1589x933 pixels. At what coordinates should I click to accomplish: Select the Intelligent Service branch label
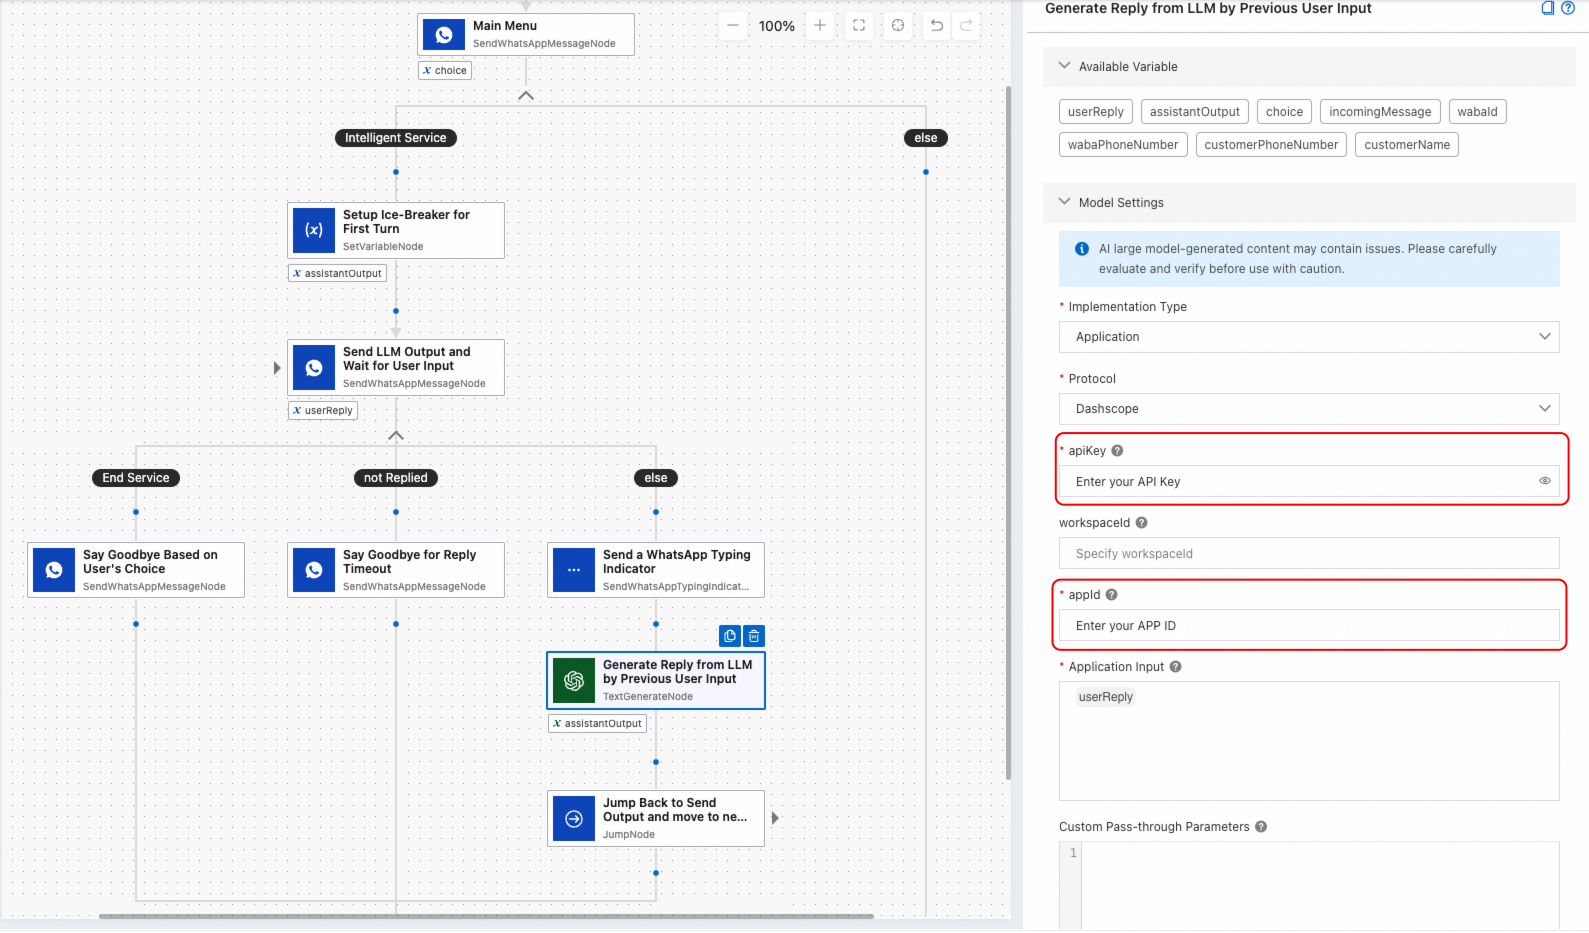coord(396,138)
